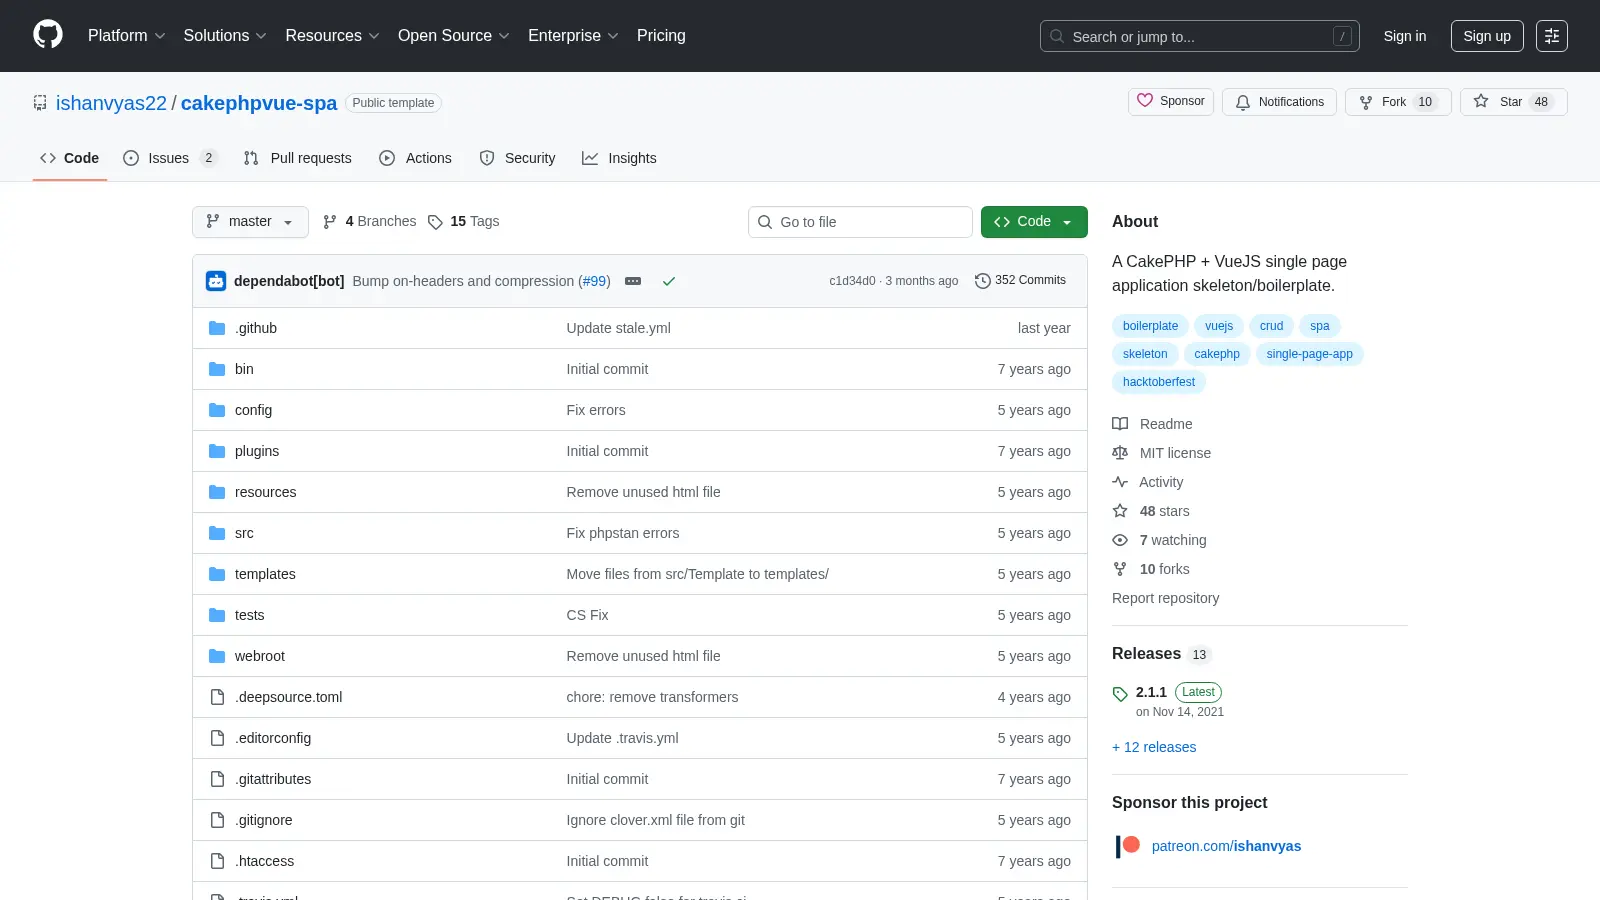Click the fork icon in the Fork button
Screen dimensions: 1600x900
tap(1366, 102)
